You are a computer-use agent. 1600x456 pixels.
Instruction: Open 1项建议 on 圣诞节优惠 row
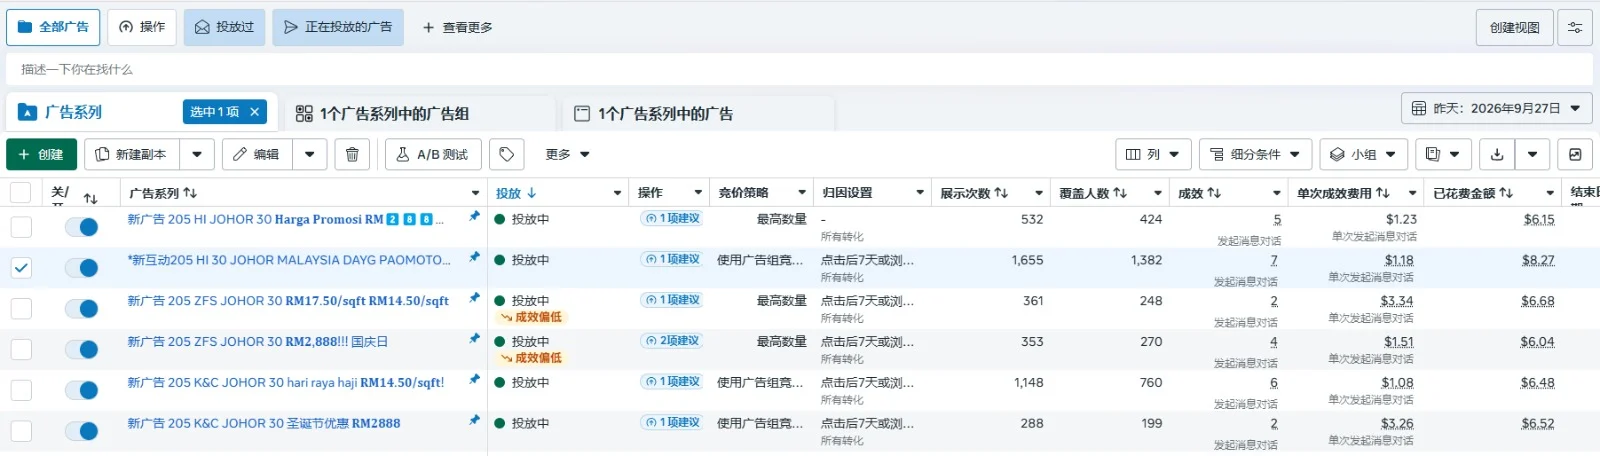[x=672, y=423]
